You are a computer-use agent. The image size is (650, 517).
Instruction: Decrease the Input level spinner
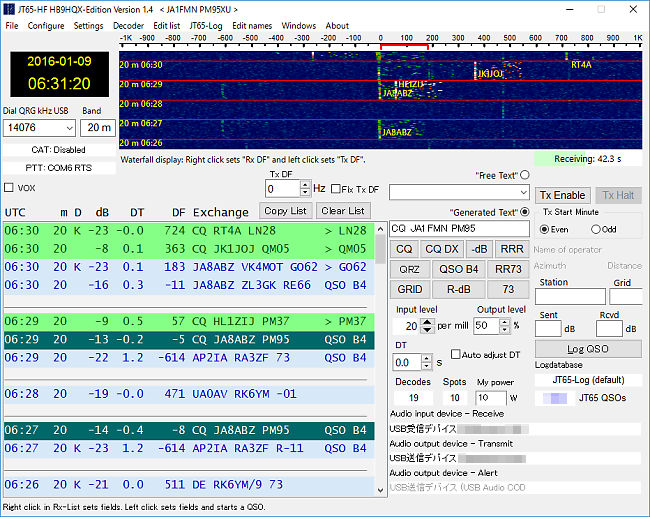(427, 330)
